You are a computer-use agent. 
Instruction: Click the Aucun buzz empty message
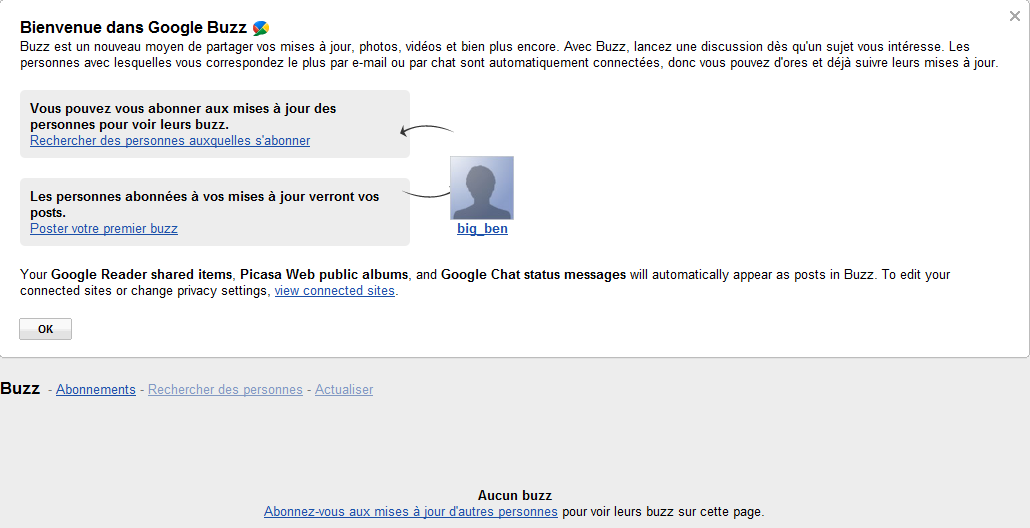514,495
